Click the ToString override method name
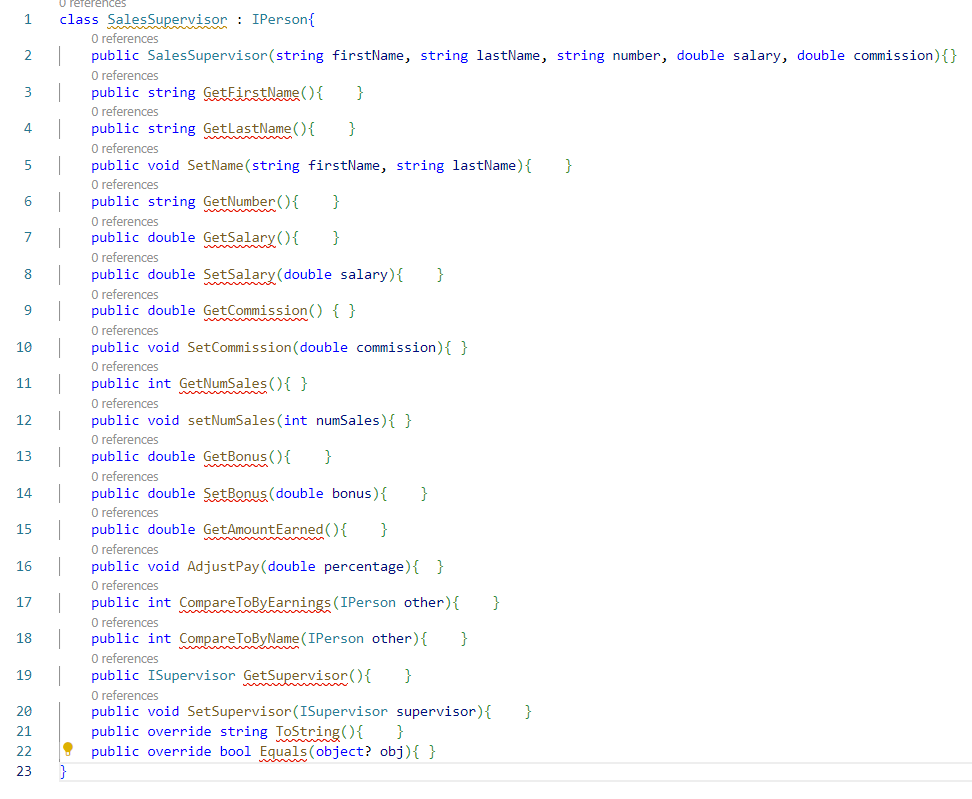This screenshot has height=799, width=972. coord(308,731)
